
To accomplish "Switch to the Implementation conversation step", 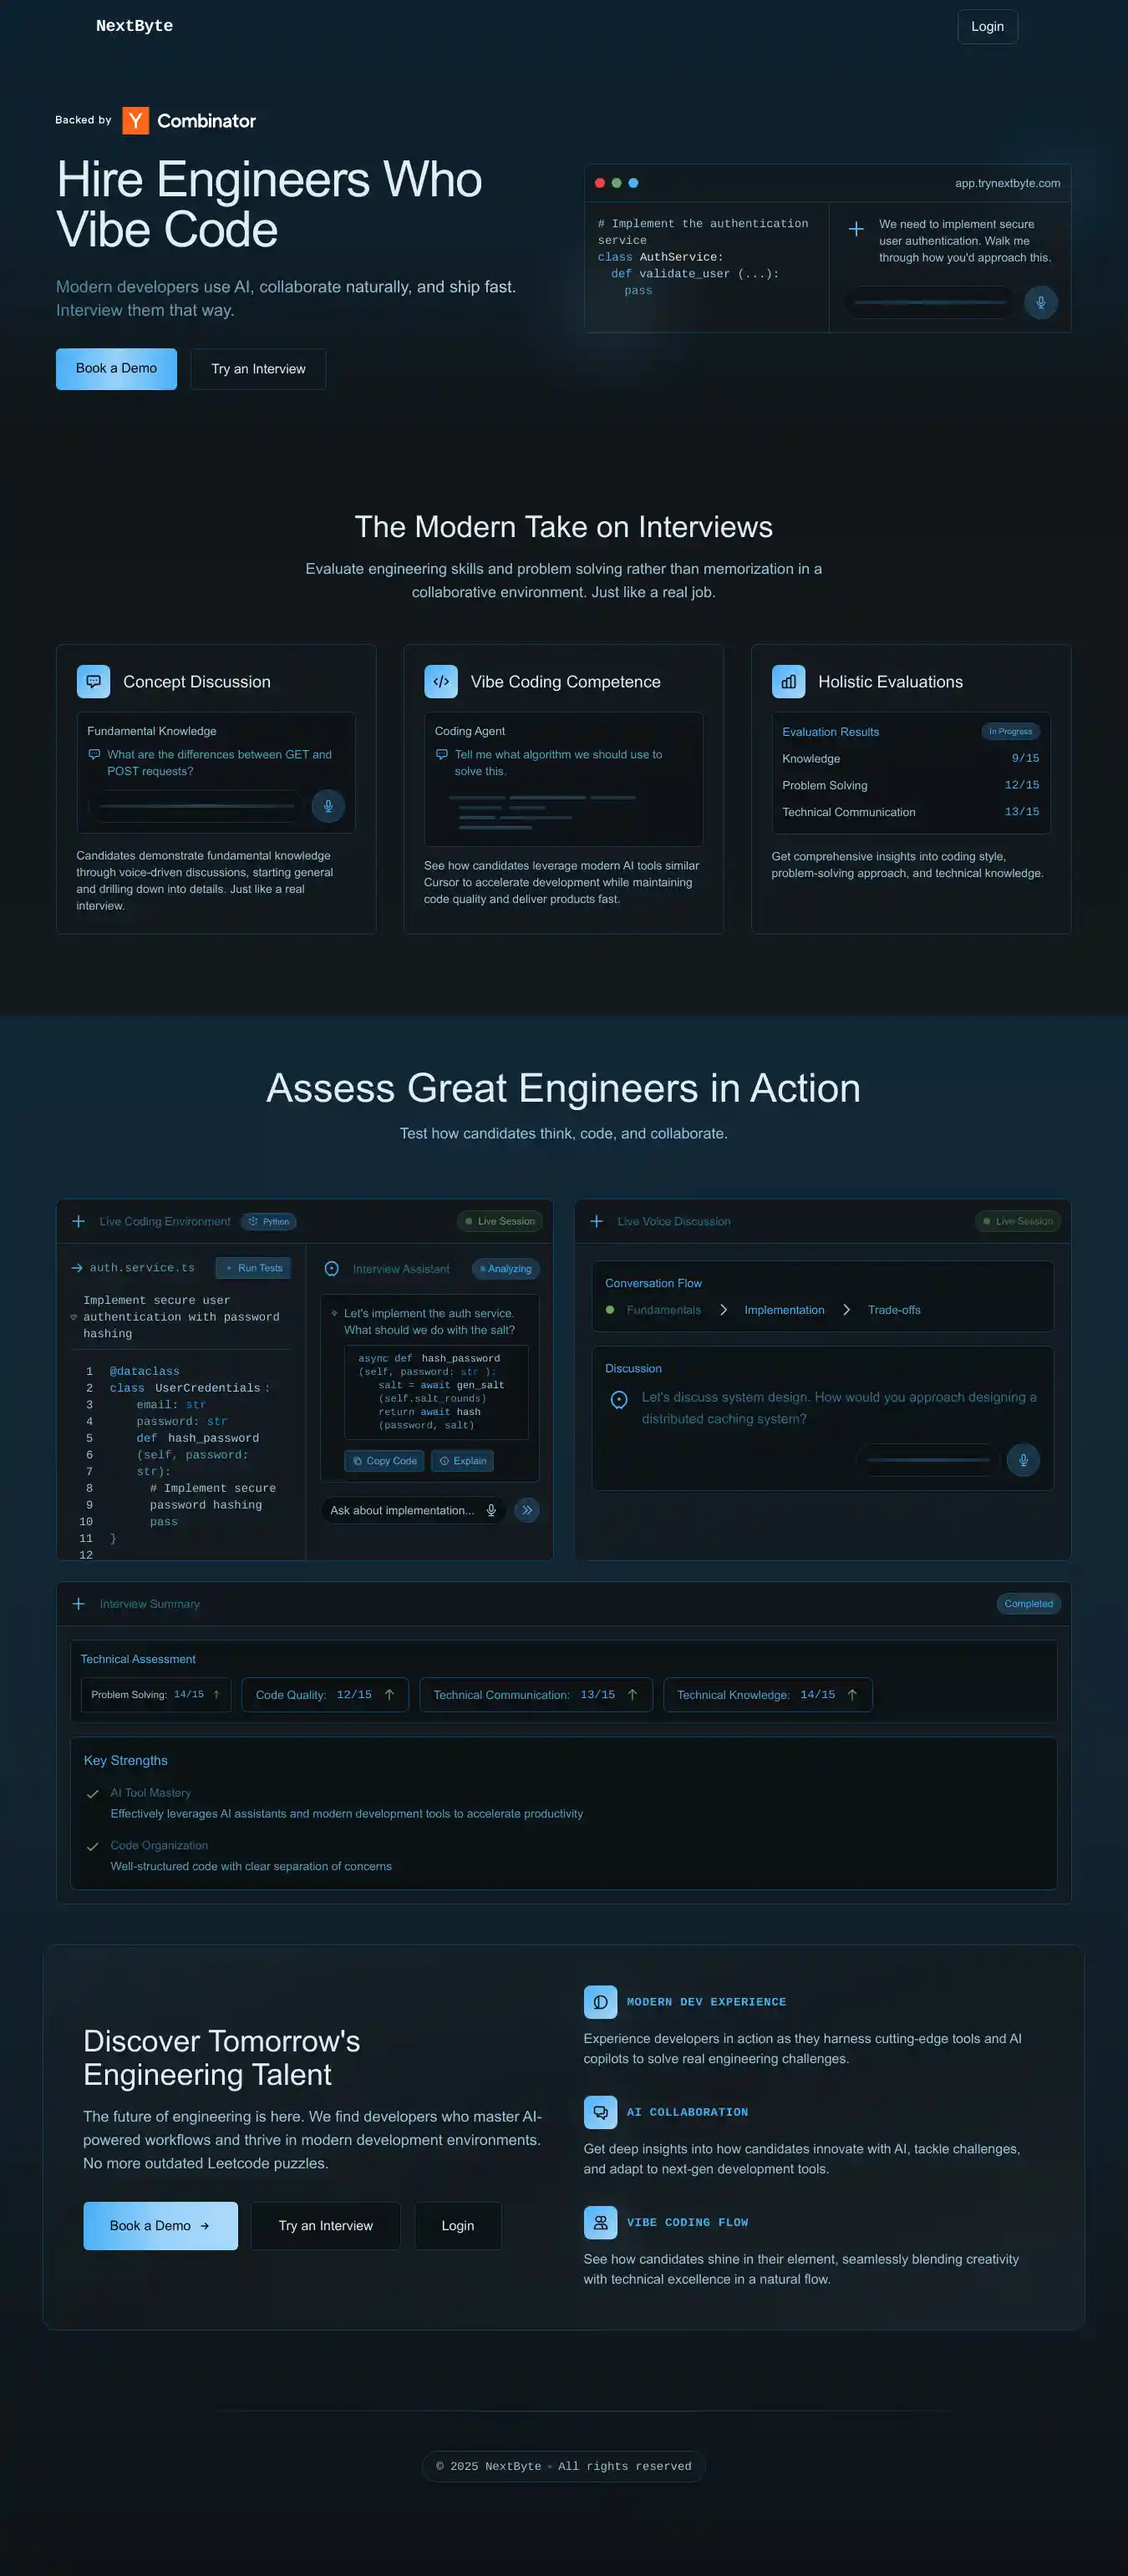I will click(x=784, y=1310).
